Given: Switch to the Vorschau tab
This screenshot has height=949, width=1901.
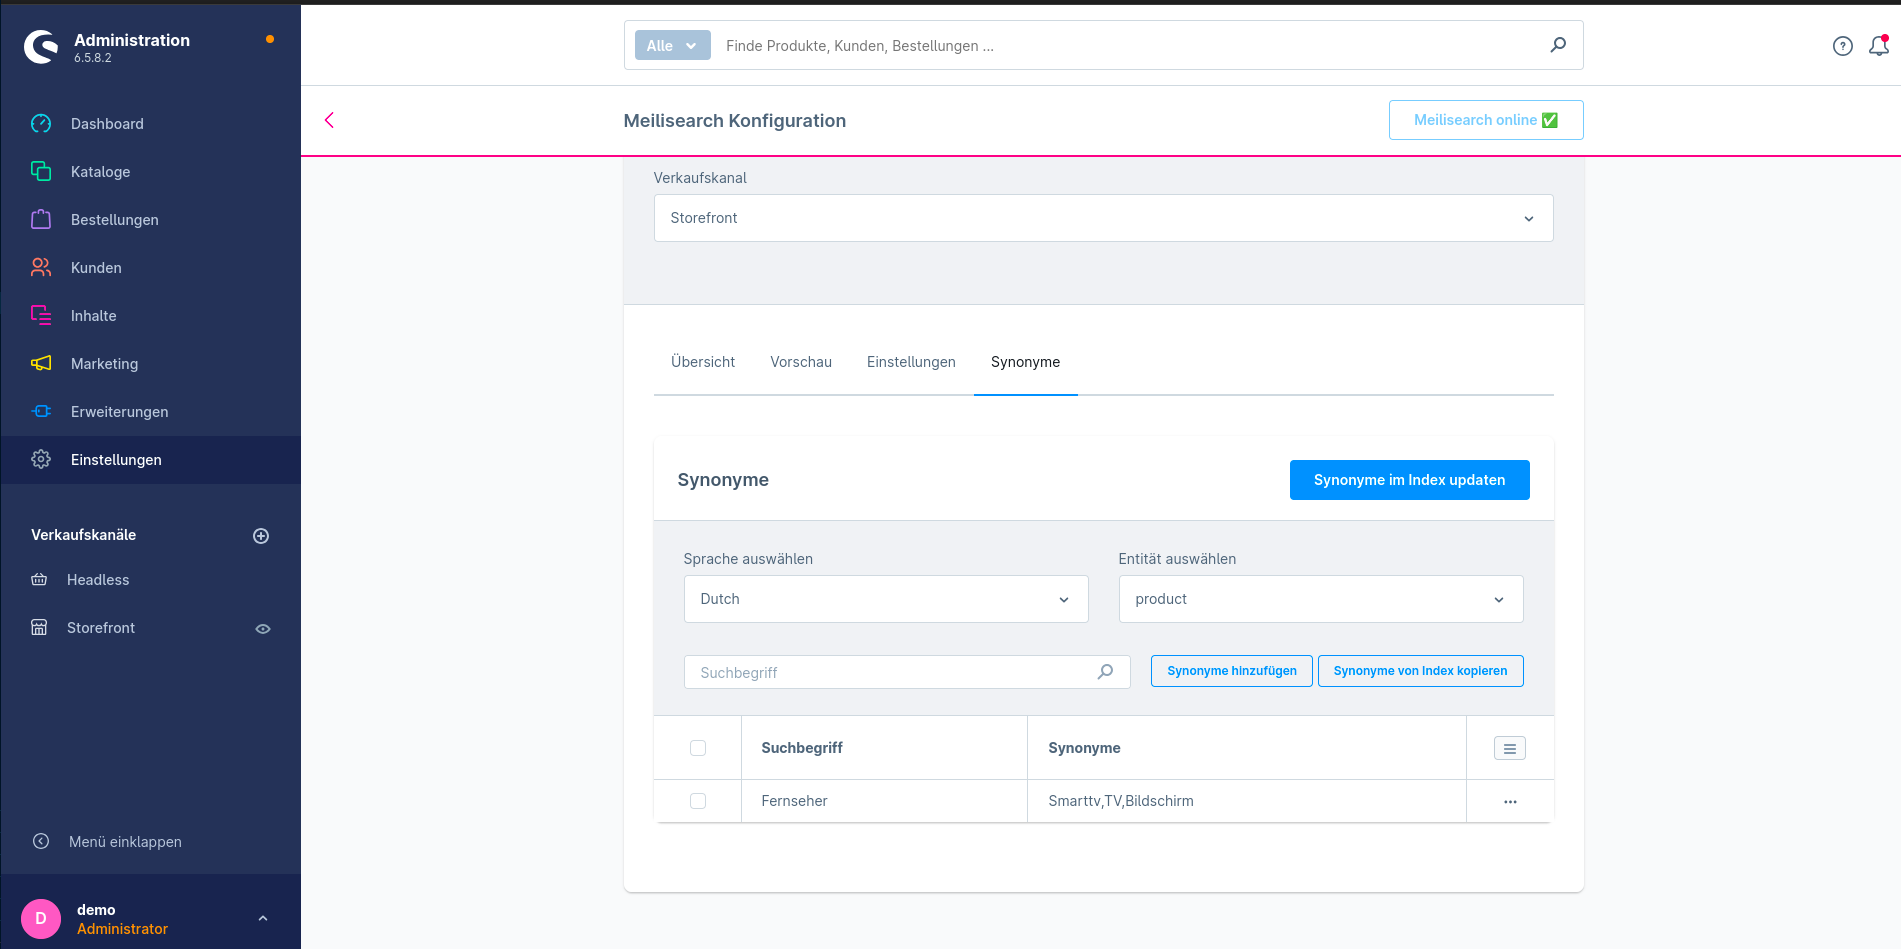Looking at the screenshot, I should point(801,362).
